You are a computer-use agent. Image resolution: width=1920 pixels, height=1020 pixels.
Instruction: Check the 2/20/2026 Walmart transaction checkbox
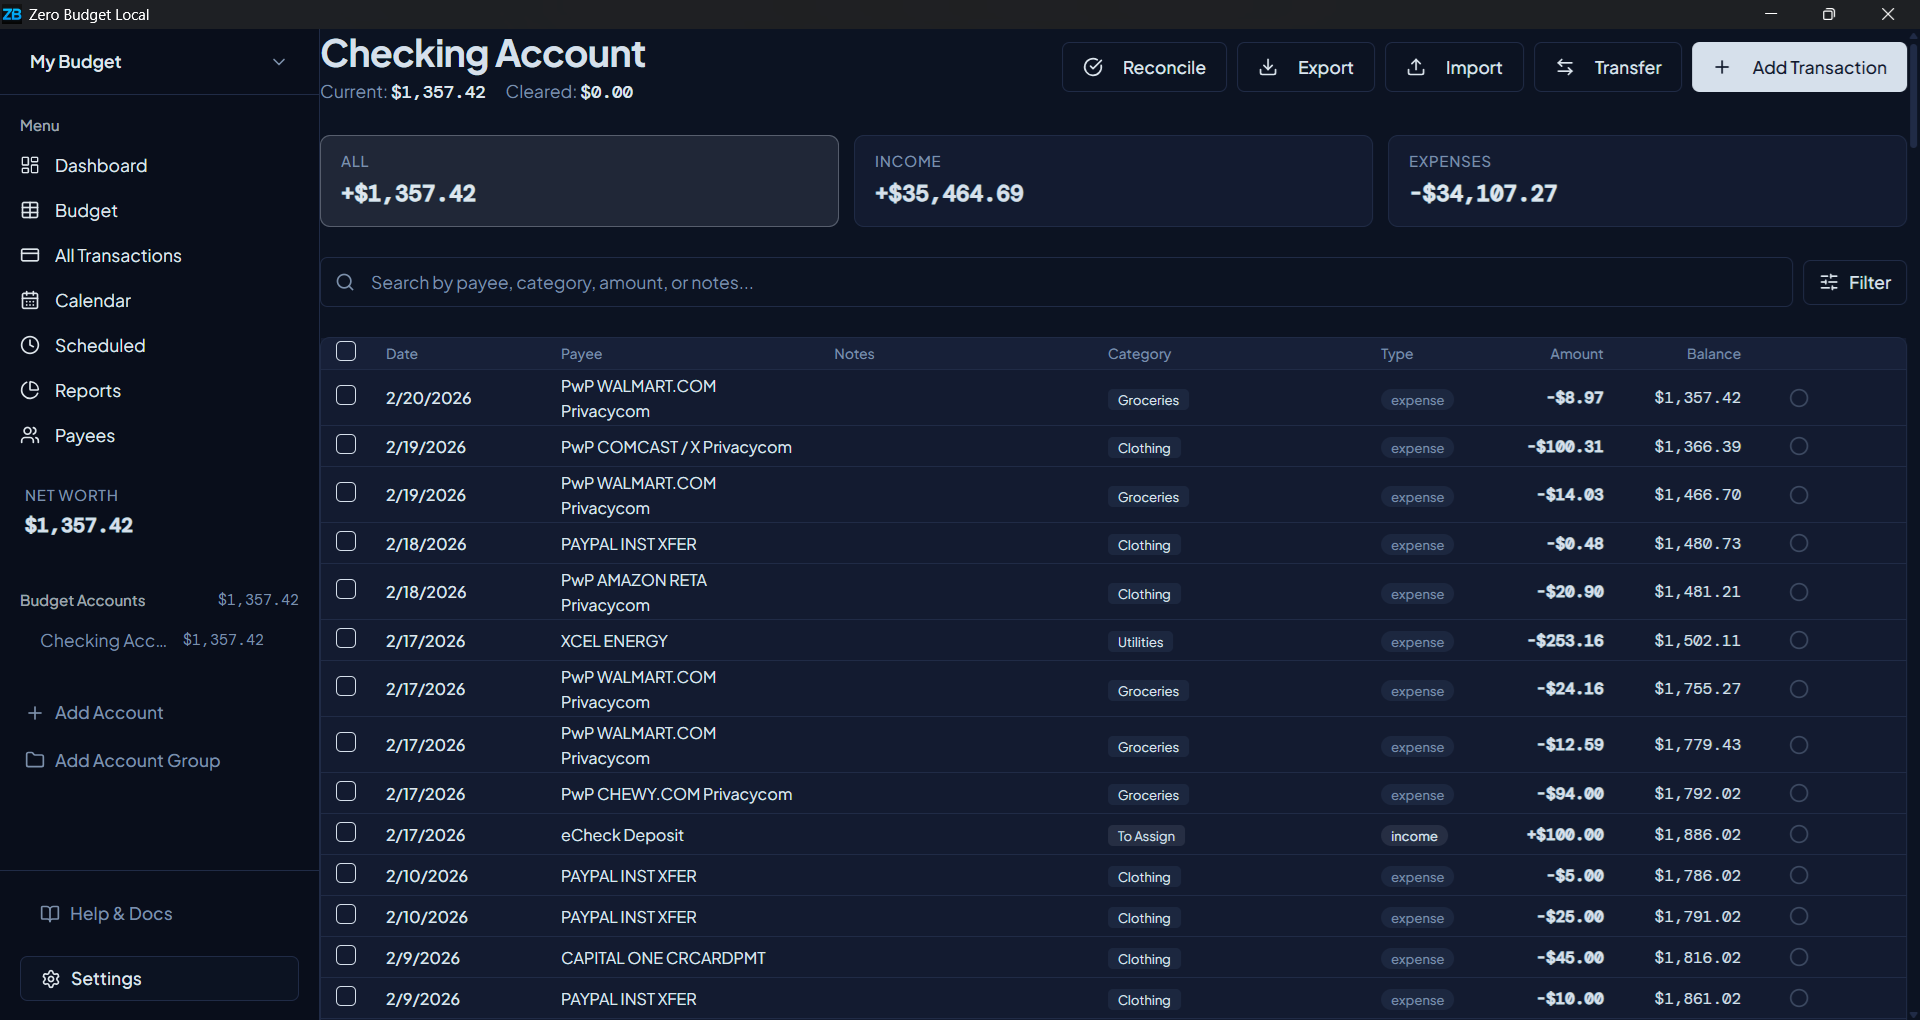tap(346, 395)
